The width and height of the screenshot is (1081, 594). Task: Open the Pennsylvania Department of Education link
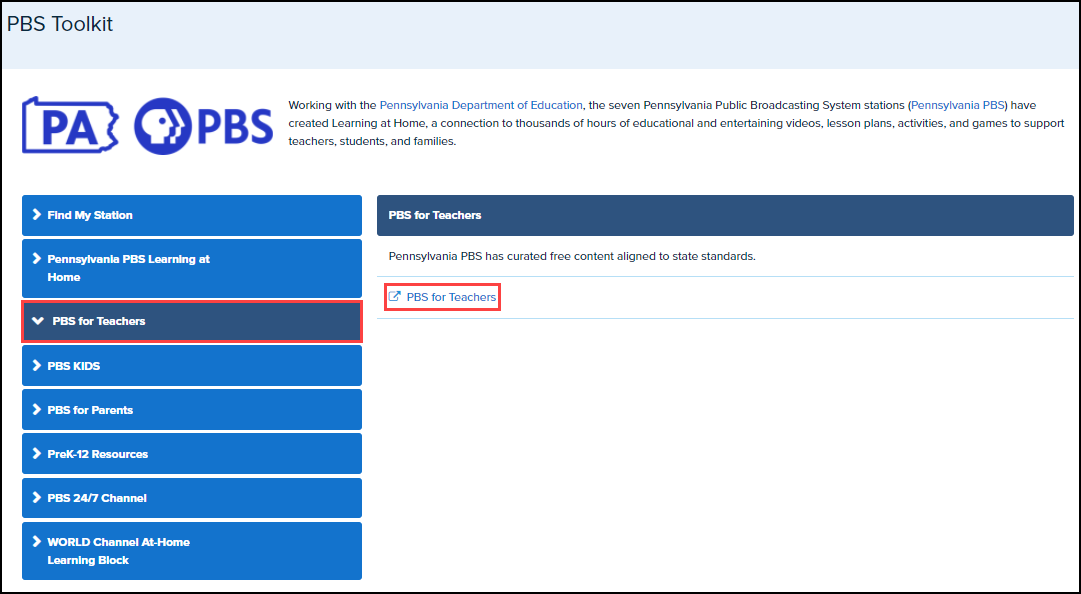pyautogui.click(x=481, y=105)
